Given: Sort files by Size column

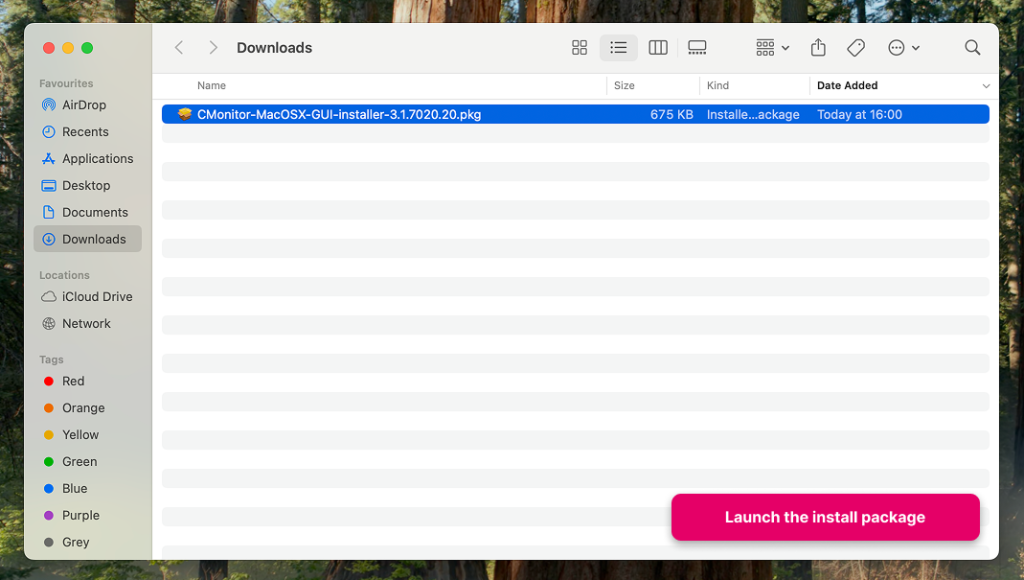Looking at the screenshot, I should coord(624,86).
